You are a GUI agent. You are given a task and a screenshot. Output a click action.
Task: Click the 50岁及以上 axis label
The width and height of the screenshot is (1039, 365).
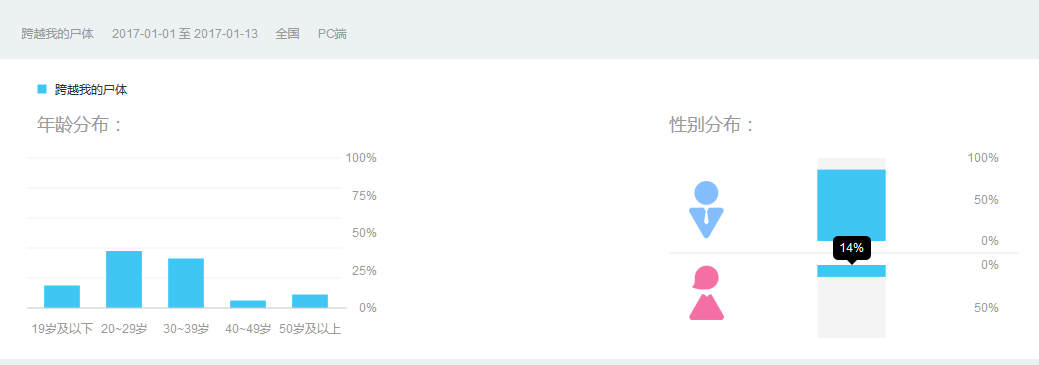coord(310,329)
